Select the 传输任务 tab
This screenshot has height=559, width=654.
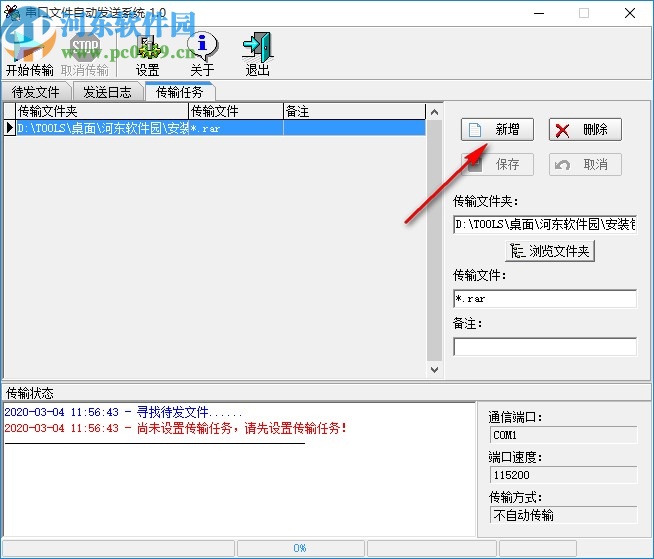(179, 91)
